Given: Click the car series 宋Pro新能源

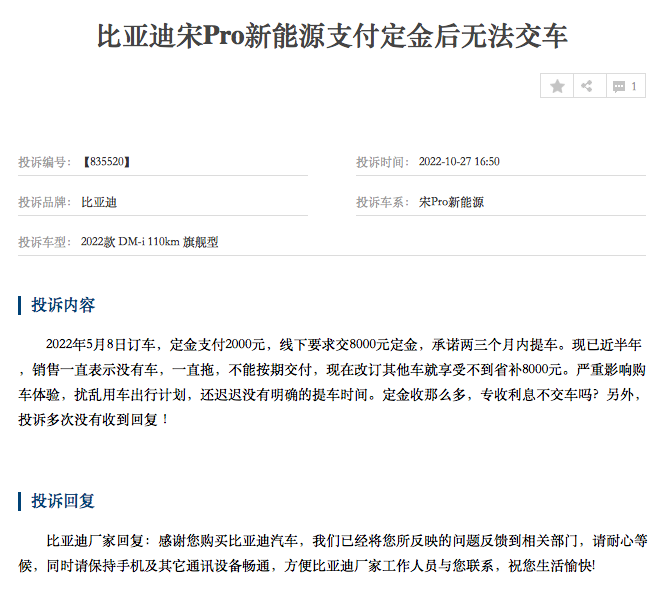Looking at the screenshot, I should pyautogui.click(x=451, y=202).
